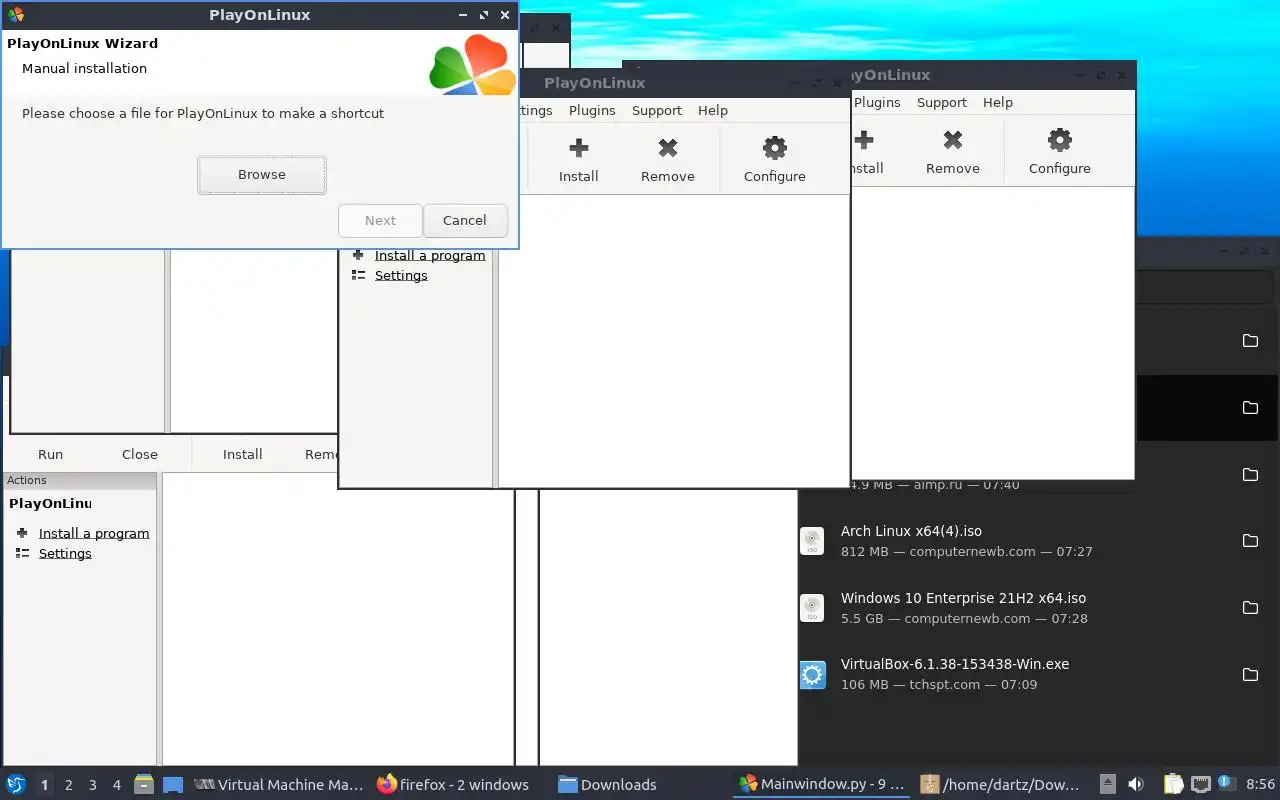Click Configure gear icon in middle PlayOnLinux window
Screen dimensions: 1280x800
(x=775, y=148)
